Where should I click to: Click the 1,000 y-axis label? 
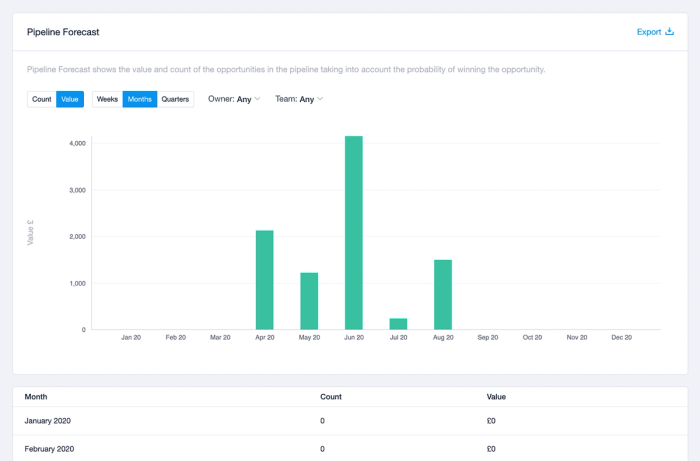tap(77, 283)
